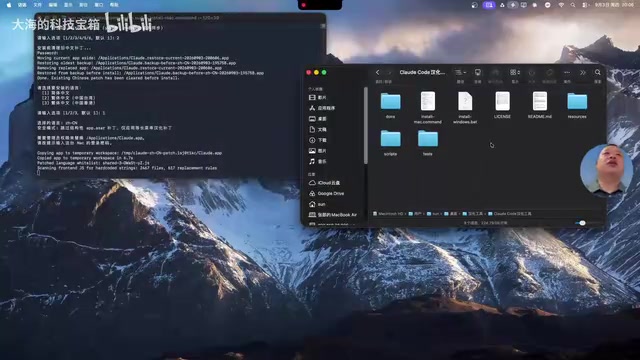The image size is (640, 360).
Task: Go back in Finder window
Action: 378,72
